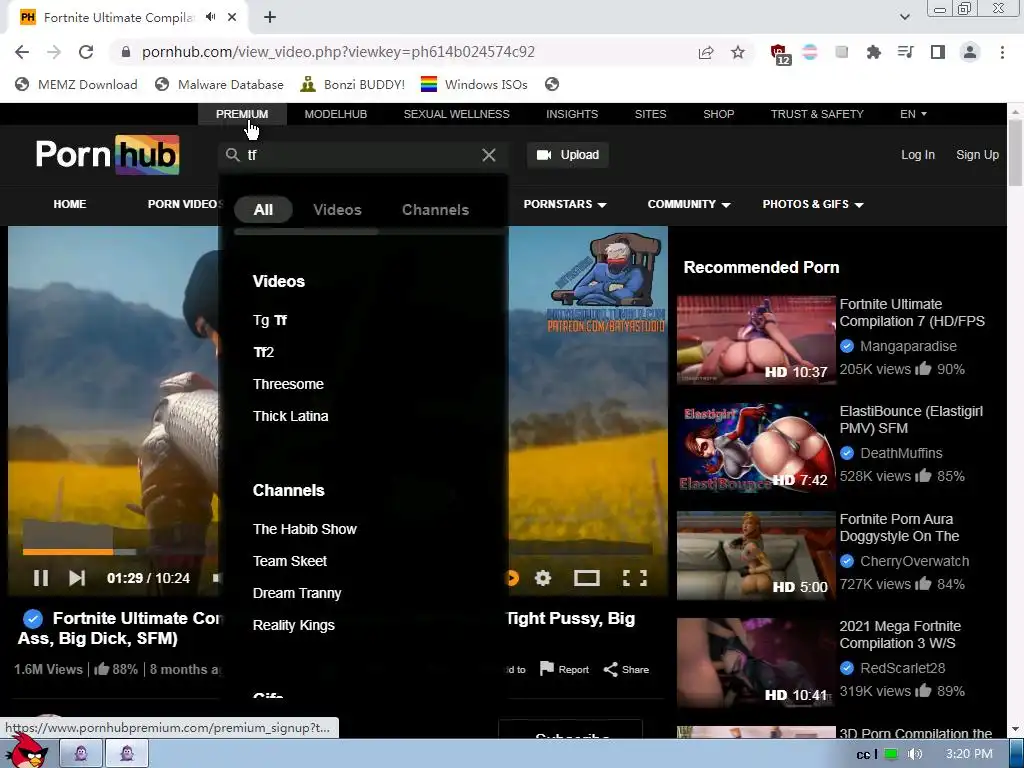Click the Share icon below the video

click(x=626, y=669)
